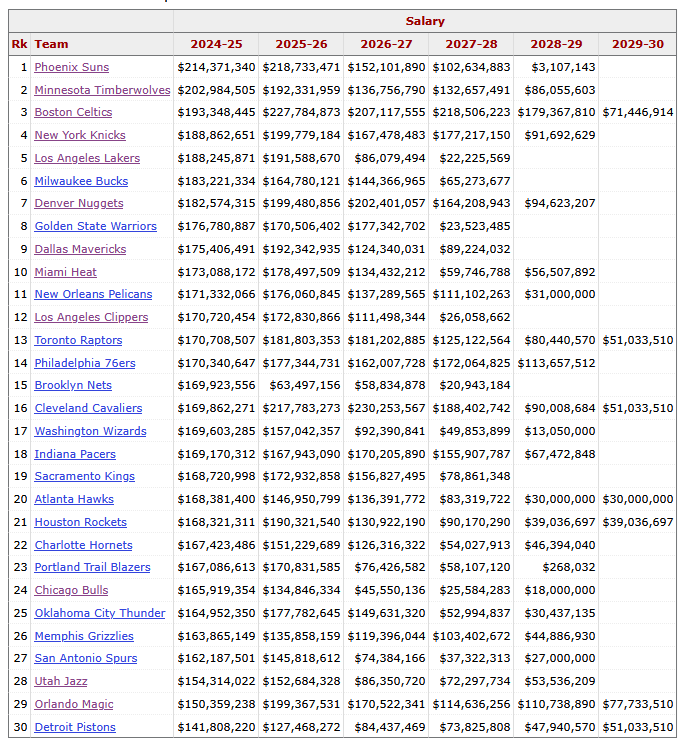
Task: Open the Philadelphia 76ers link
Action: pos(85,363)
